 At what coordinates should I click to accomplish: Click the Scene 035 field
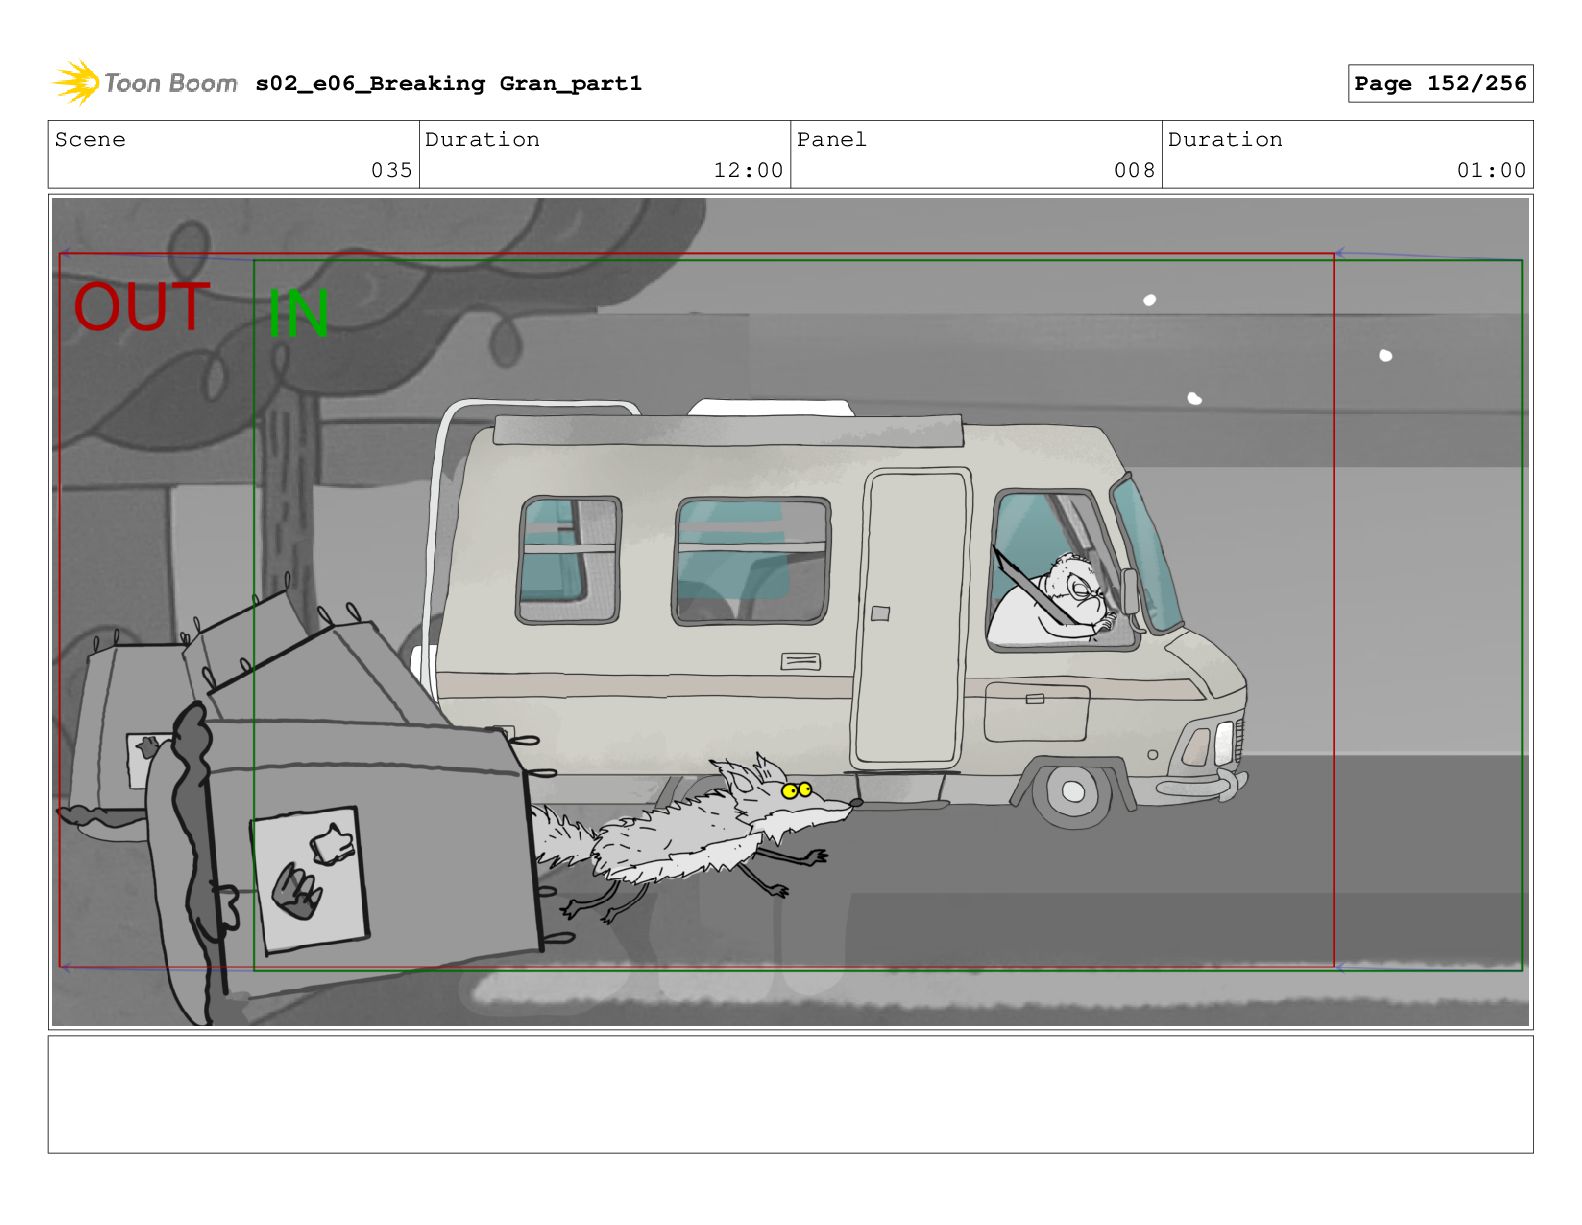(234, 155)
